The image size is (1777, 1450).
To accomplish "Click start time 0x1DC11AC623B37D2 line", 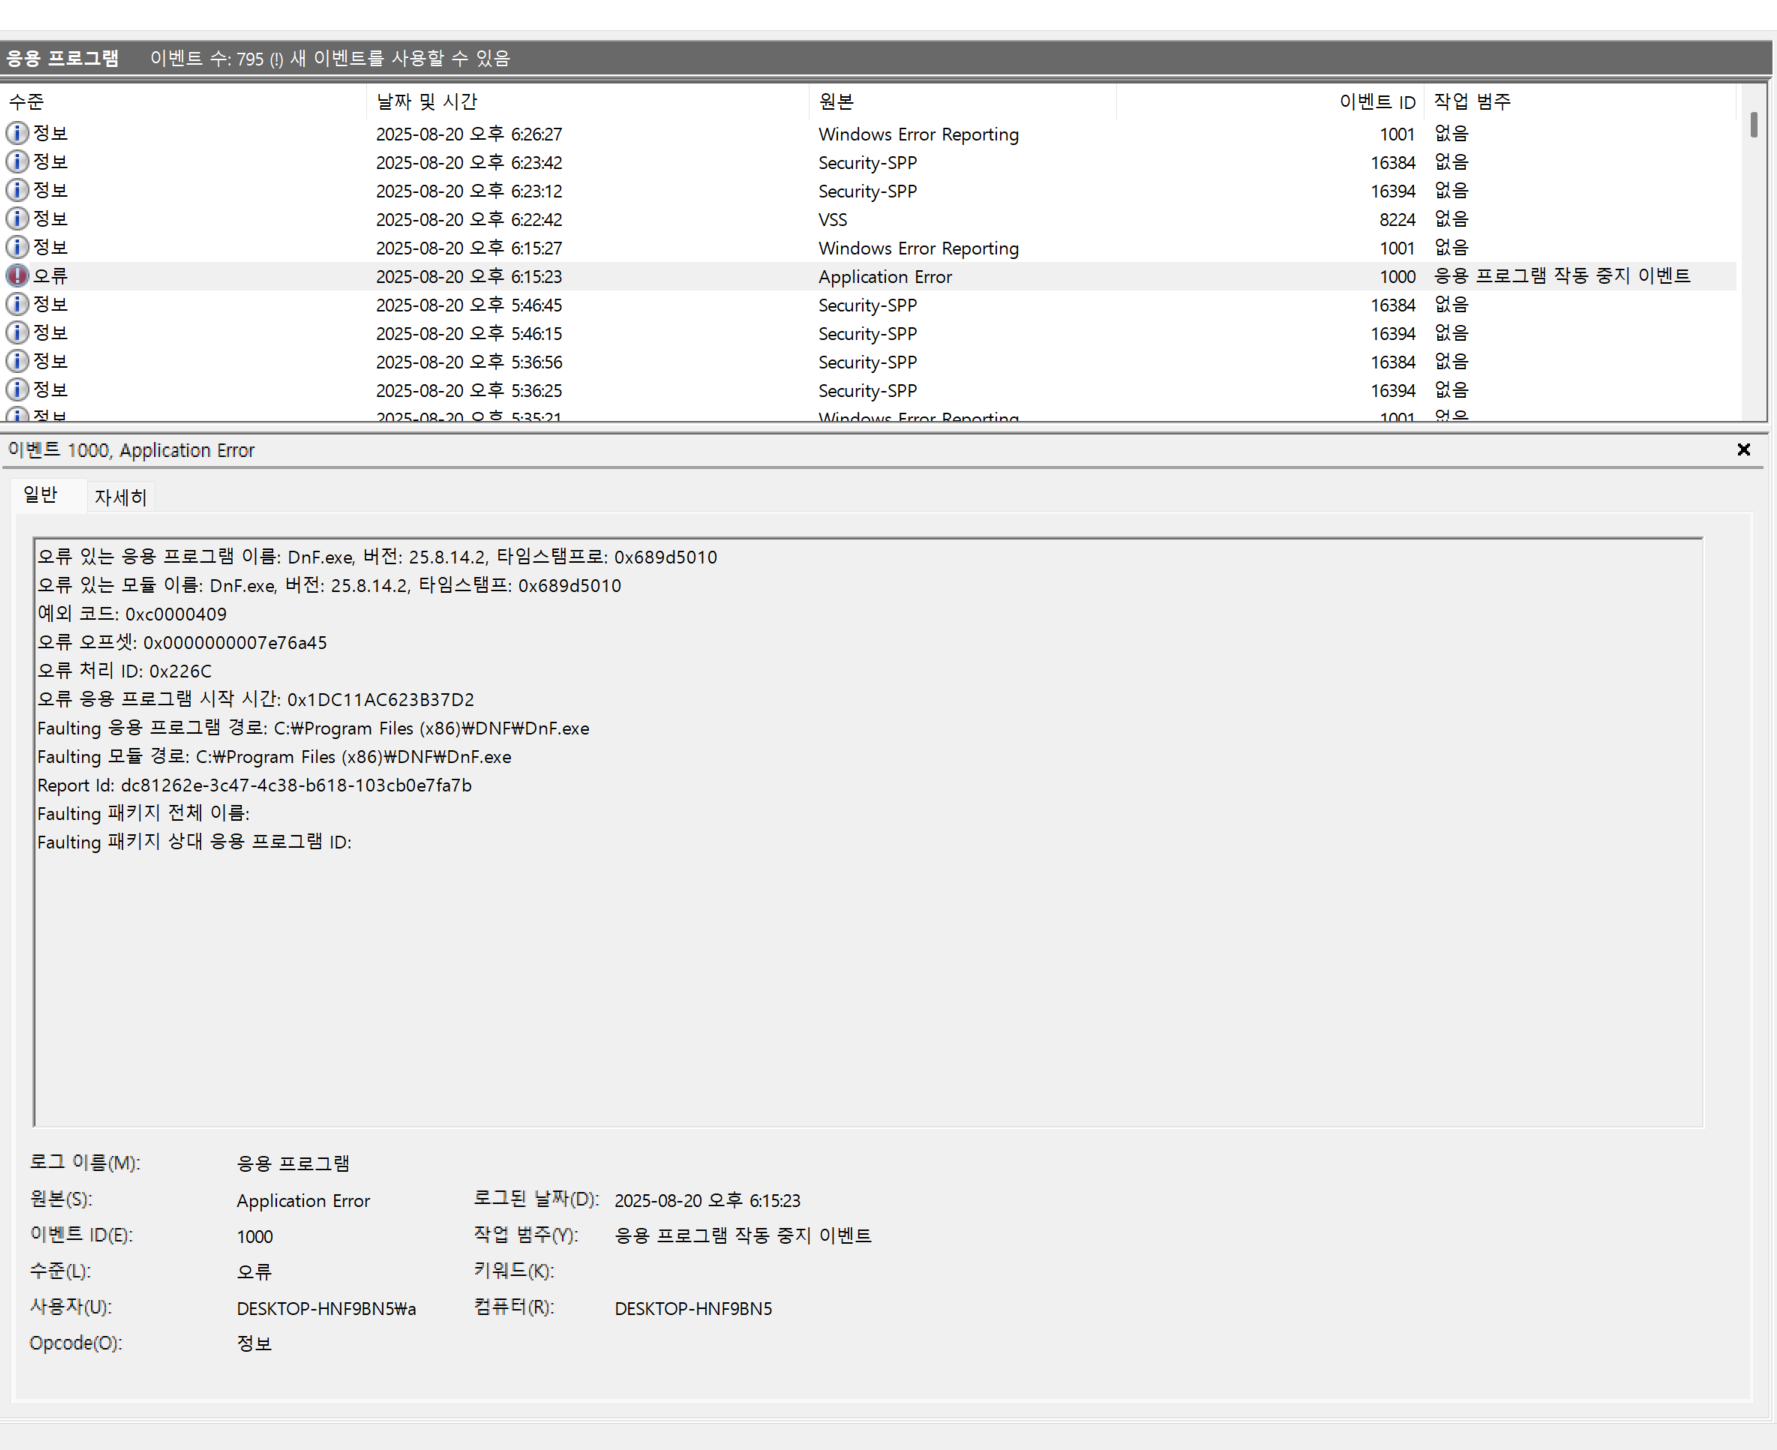I will coord(256,699).
